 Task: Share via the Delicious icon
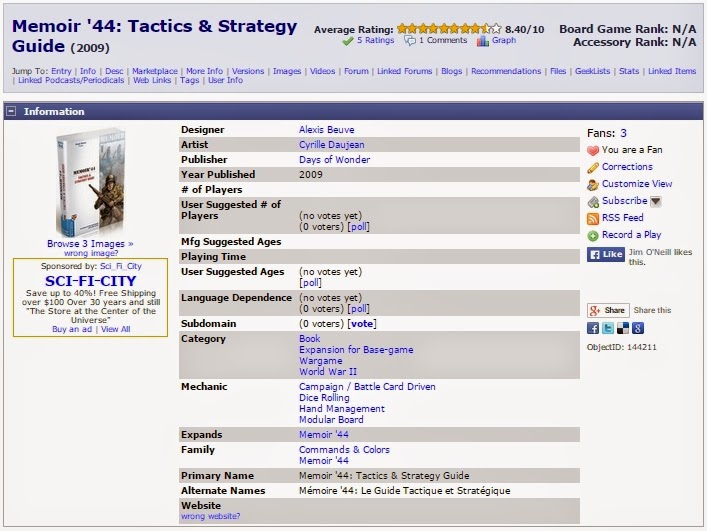click(x=623, y=328)
